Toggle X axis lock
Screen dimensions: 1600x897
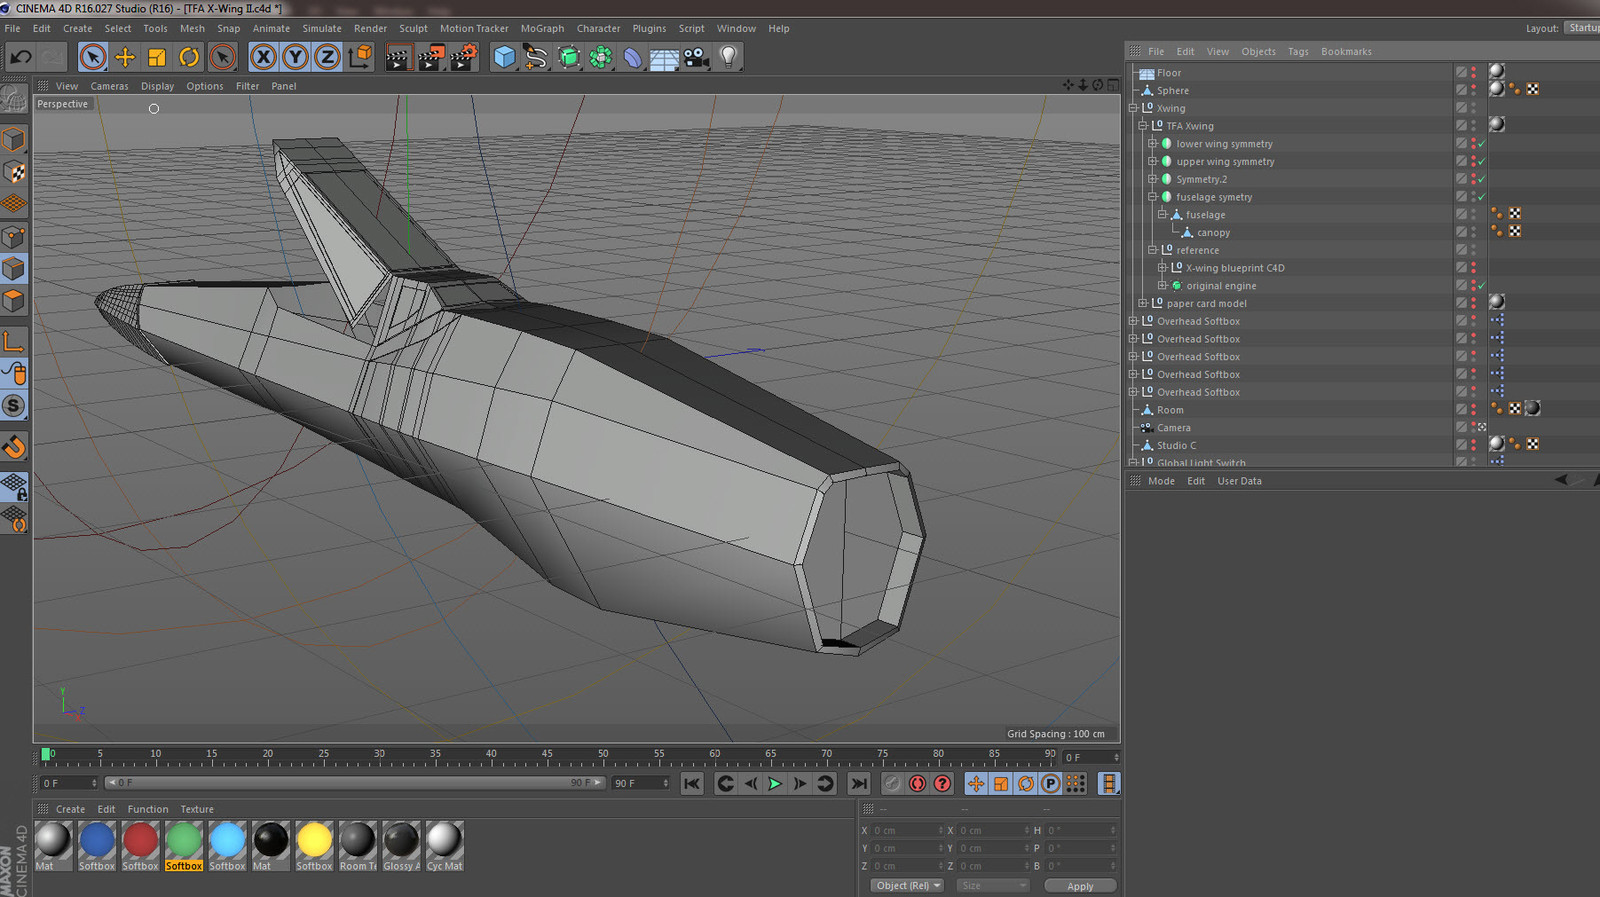[263, 57]
